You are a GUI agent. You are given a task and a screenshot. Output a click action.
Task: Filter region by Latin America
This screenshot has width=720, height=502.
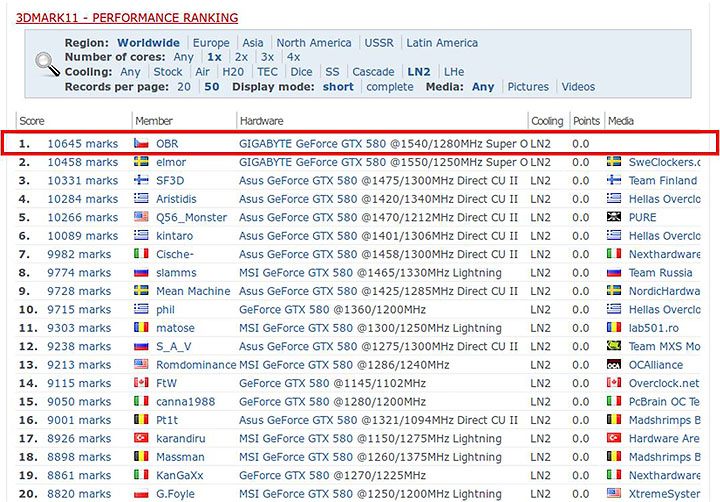tap(442, 43)
